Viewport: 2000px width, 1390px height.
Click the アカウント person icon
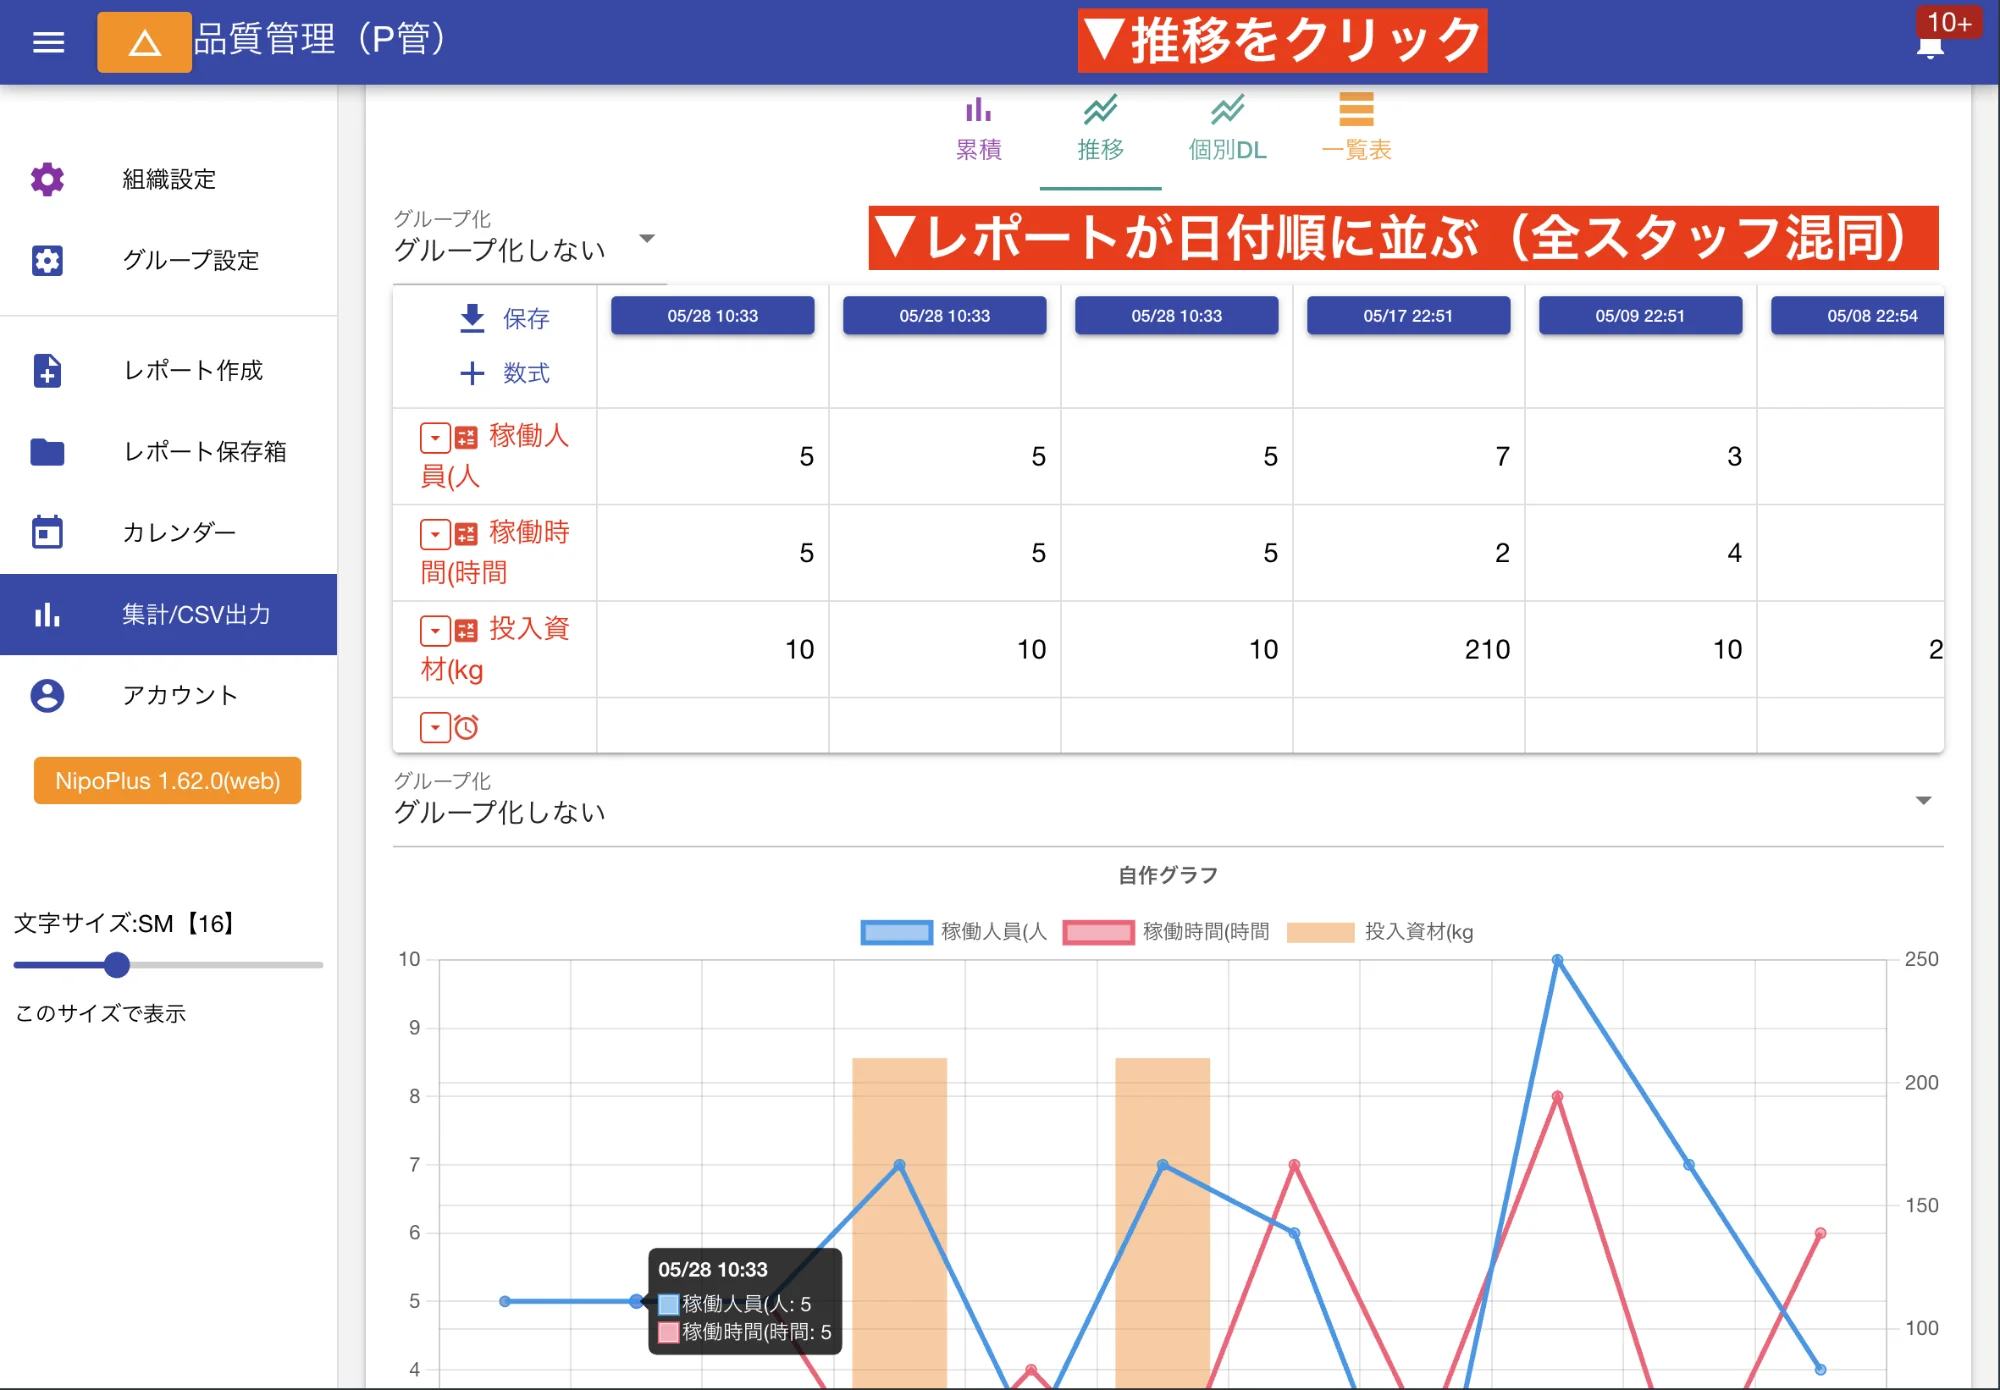point(47,695)
